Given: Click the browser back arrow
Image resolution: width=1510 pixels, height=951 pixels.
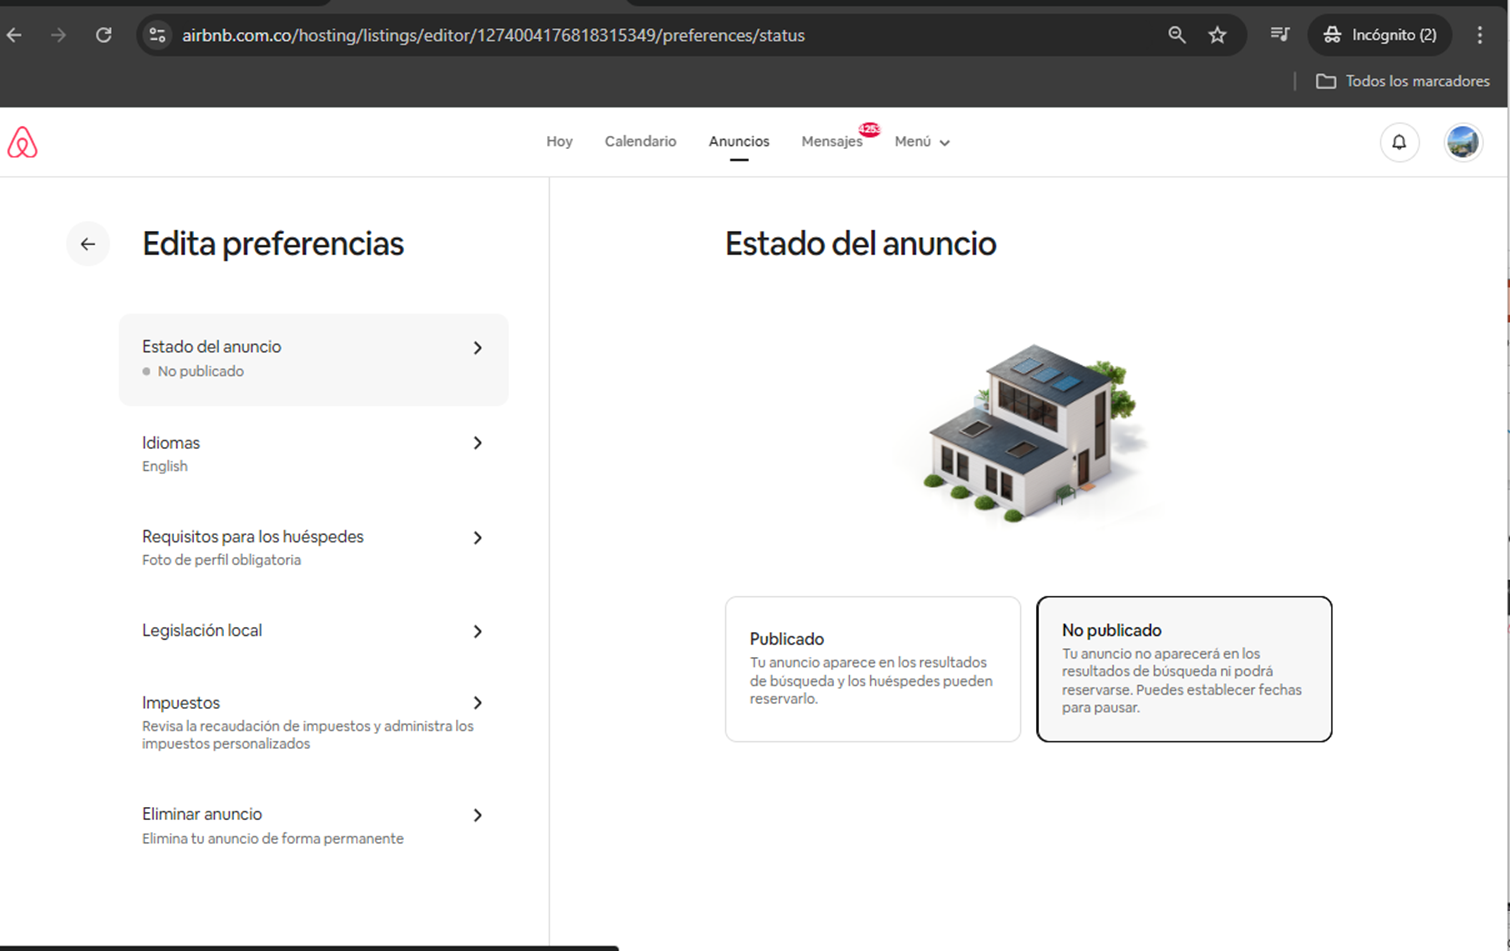Looking at the screenshot, I should [x=14, y=35].
